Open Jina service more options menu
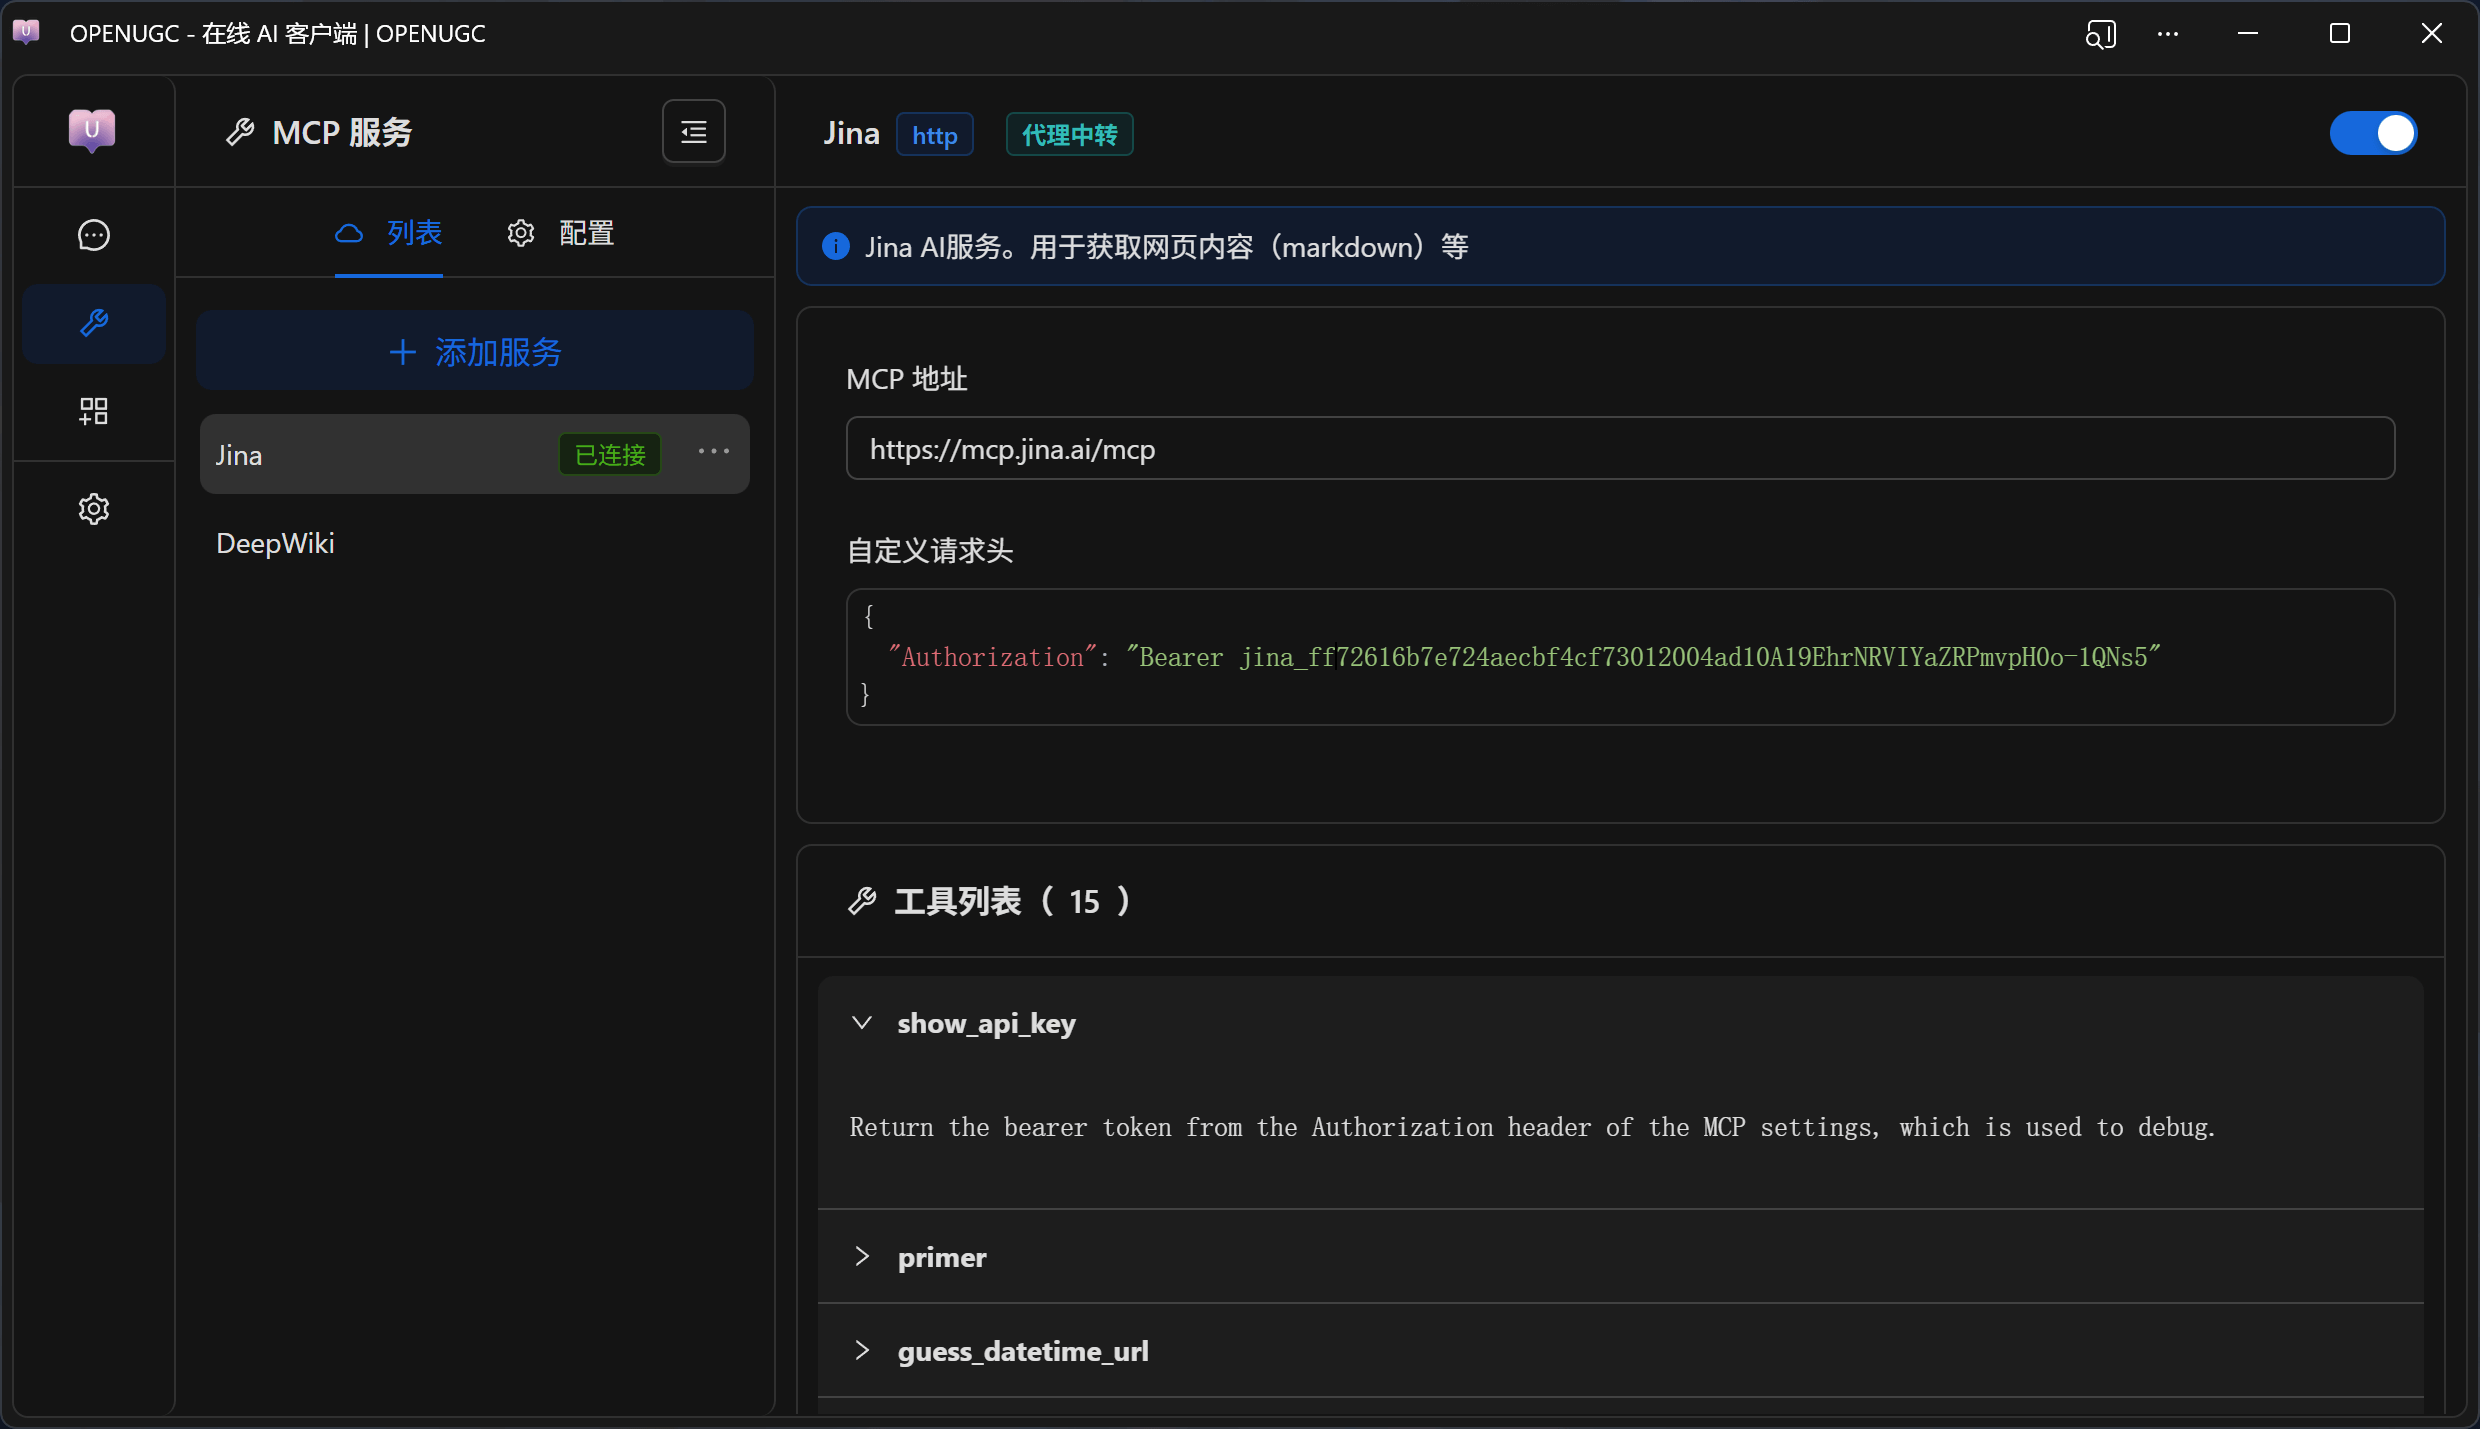 tap(713, 452)
